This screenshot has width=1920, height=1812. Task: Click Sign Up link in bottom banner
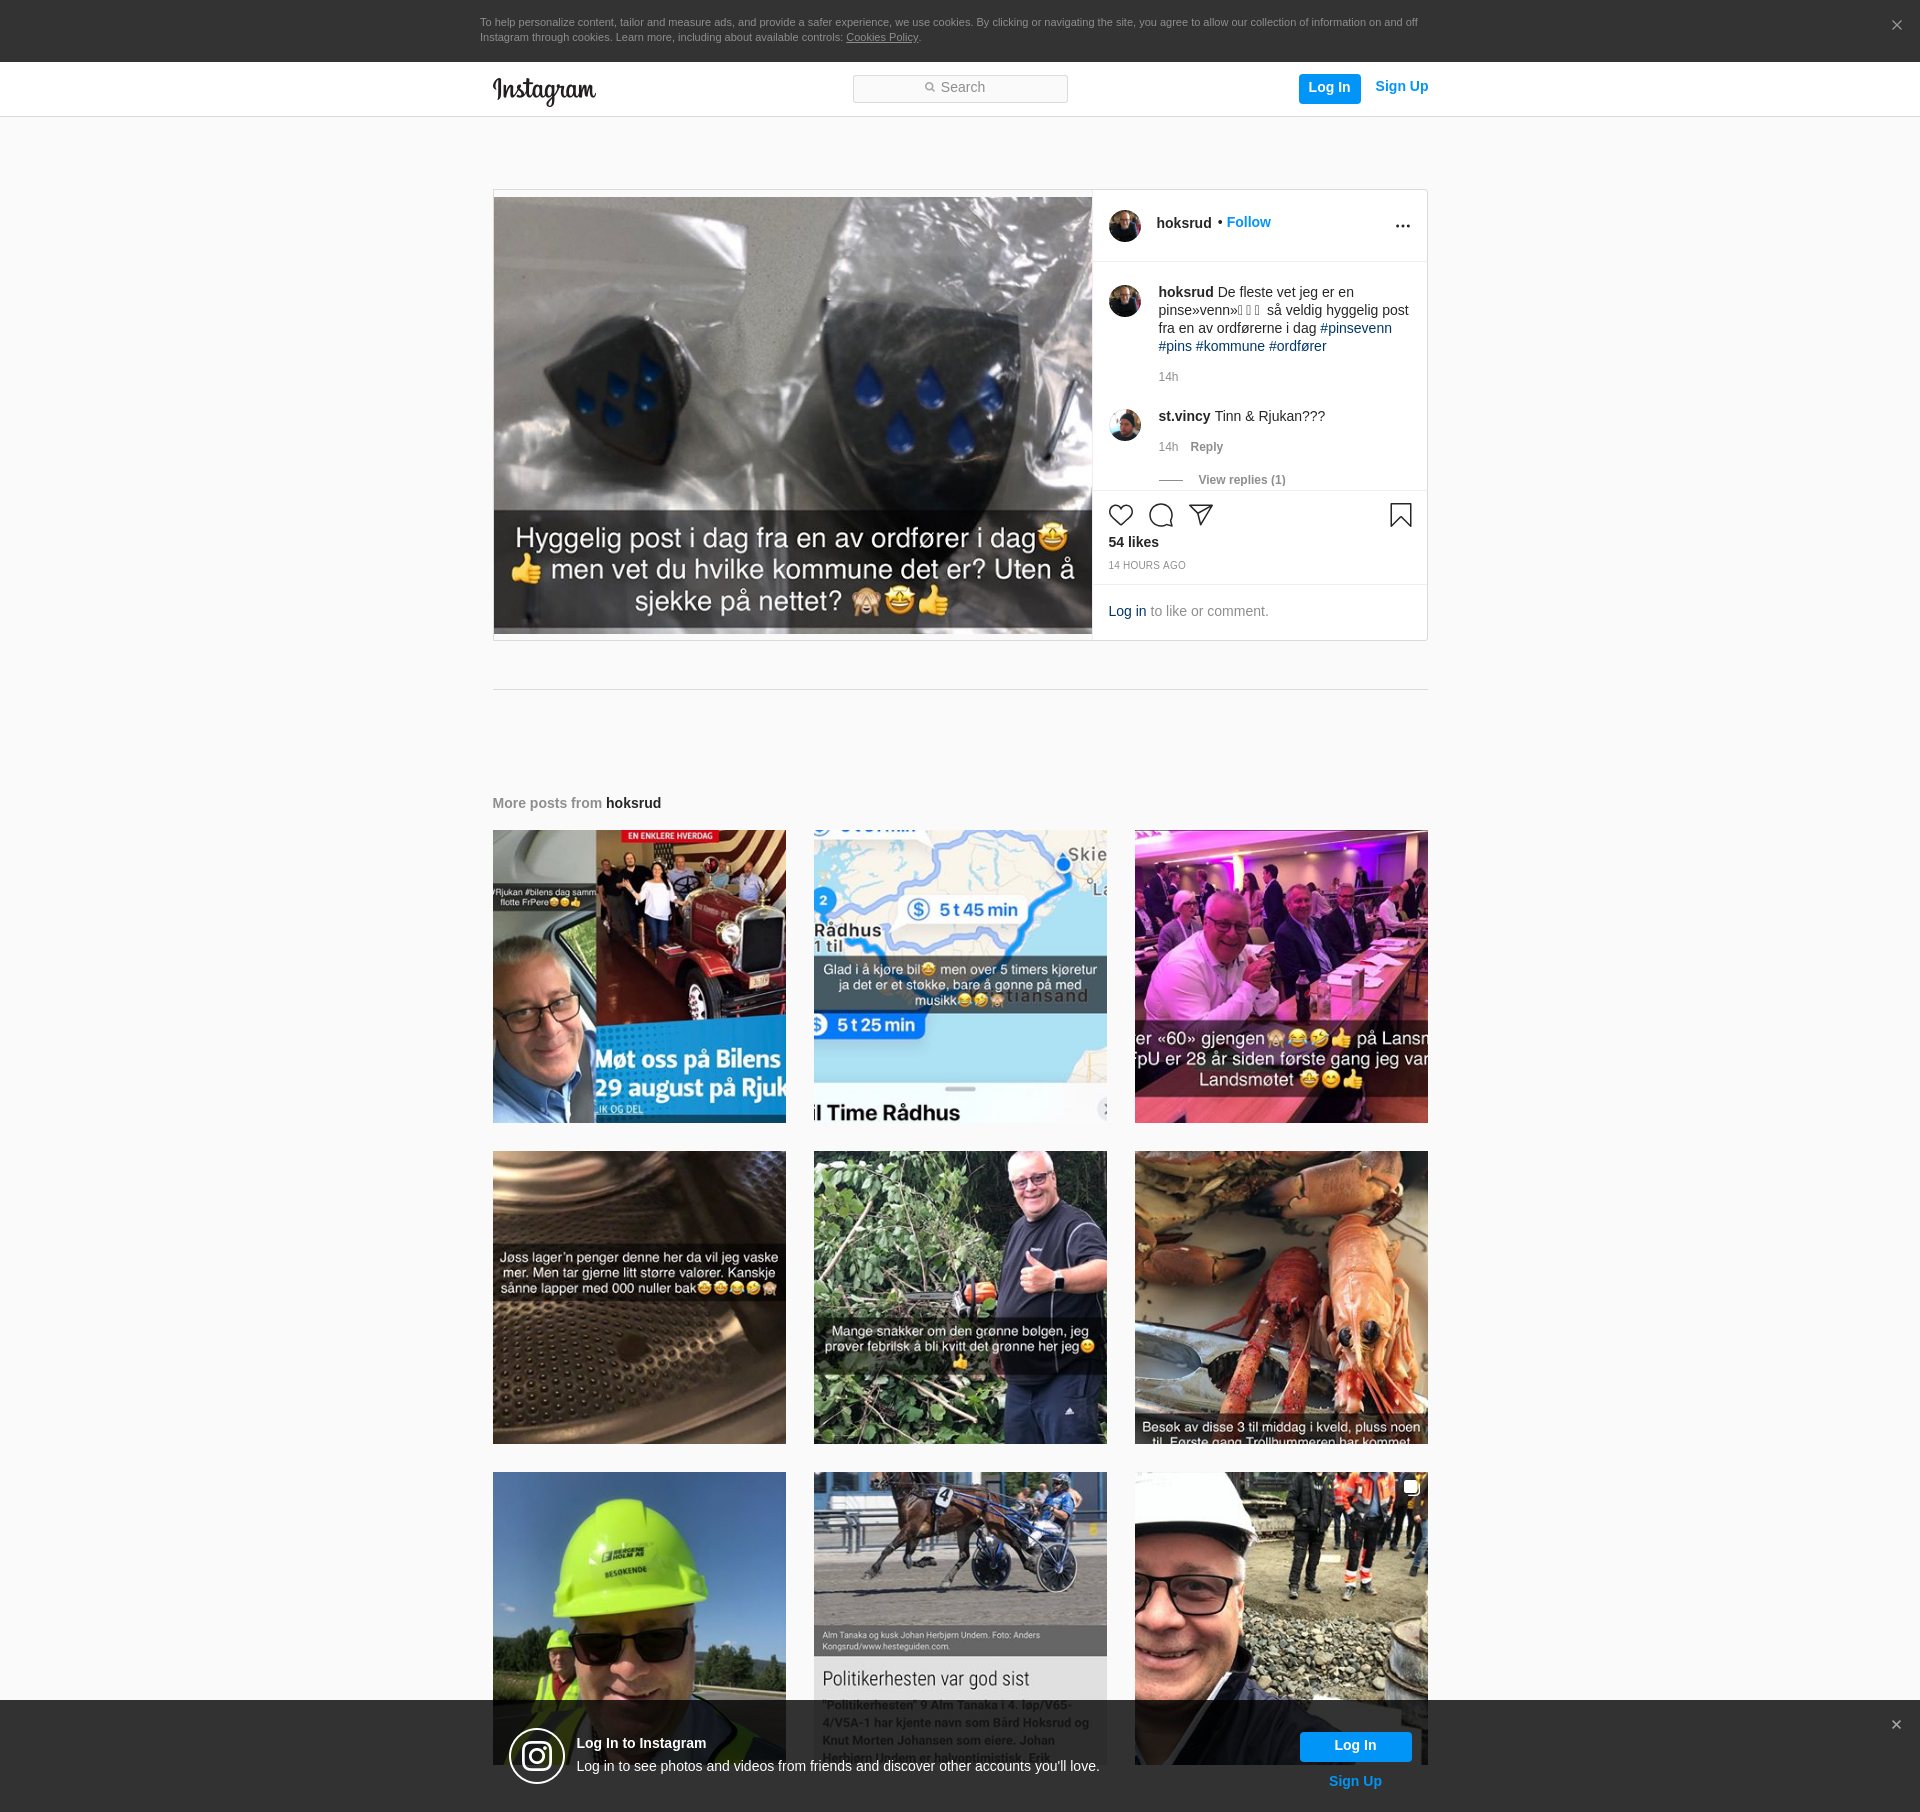click(1355, 1781)
